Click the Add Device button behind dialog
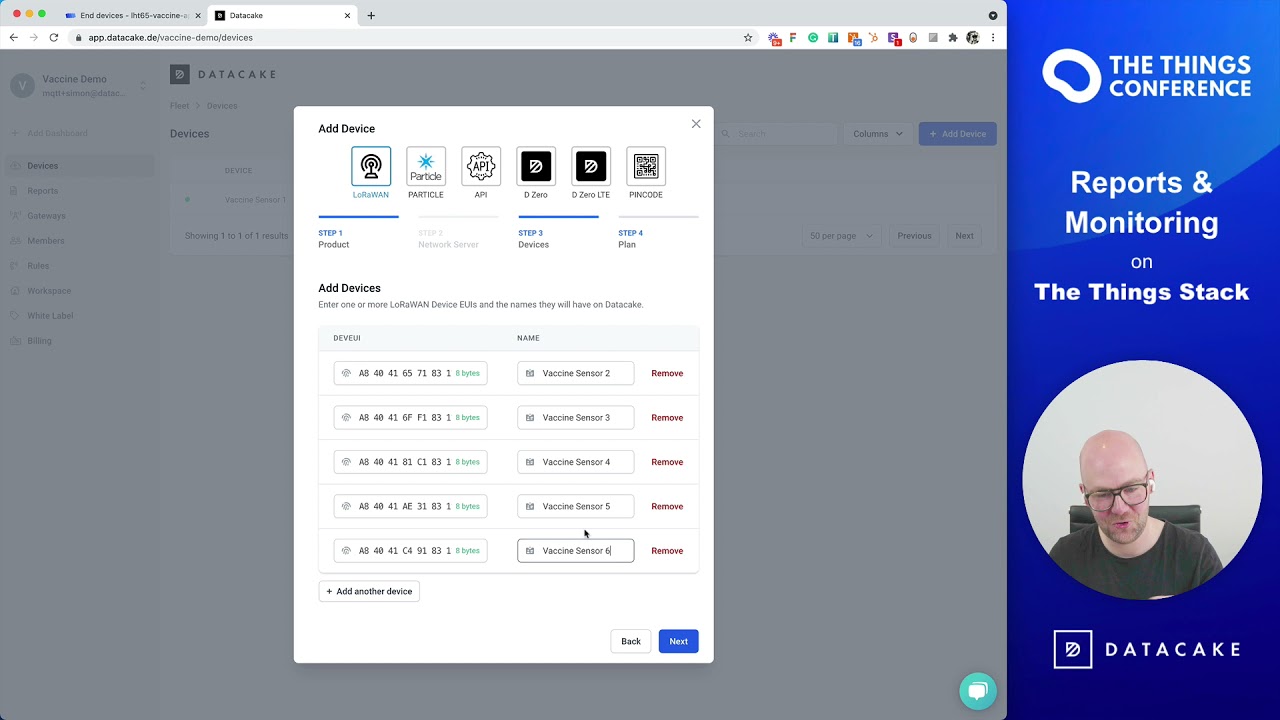The height and width of the screenshot is (720, 1280). (958, 134)
